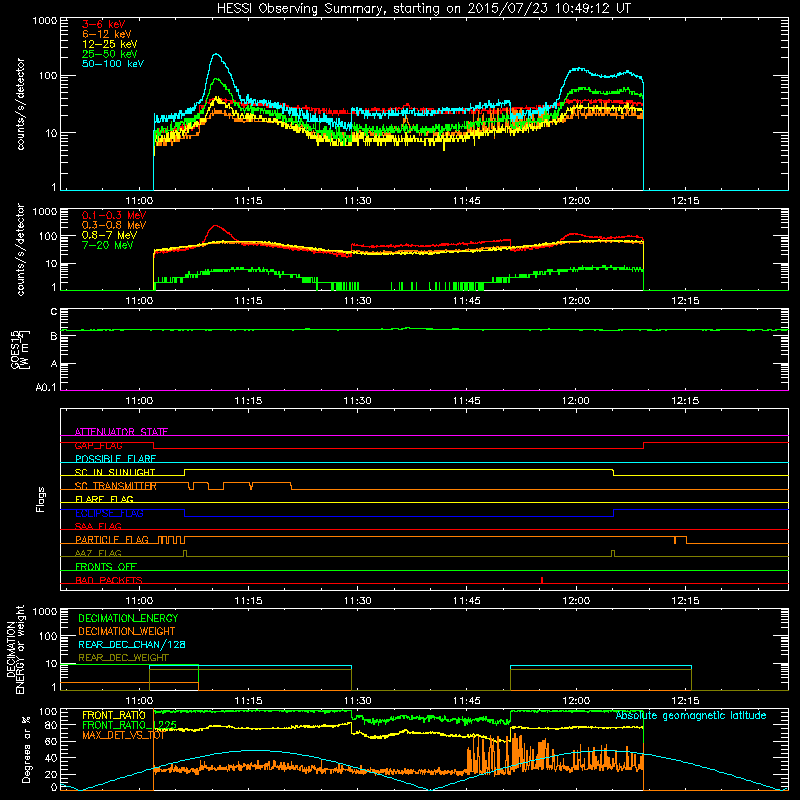The image size is (800, 800).
Task: Click the REAR_DEC_WEIGHT legend label
Action: click(123, 658)
